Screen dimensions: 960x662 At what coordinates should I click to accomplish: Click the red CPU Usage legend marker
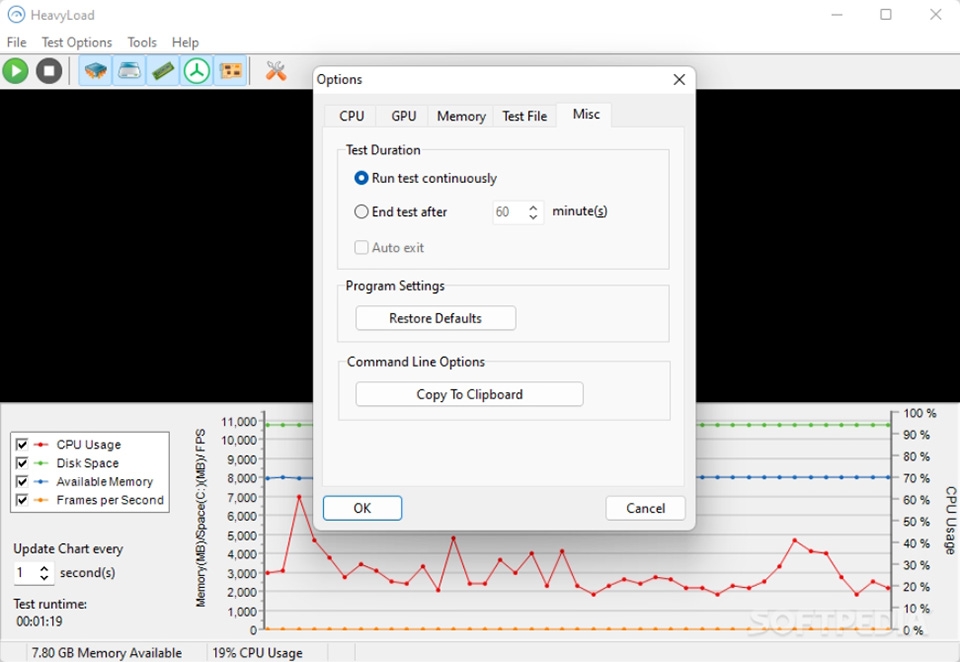[41, 445]
